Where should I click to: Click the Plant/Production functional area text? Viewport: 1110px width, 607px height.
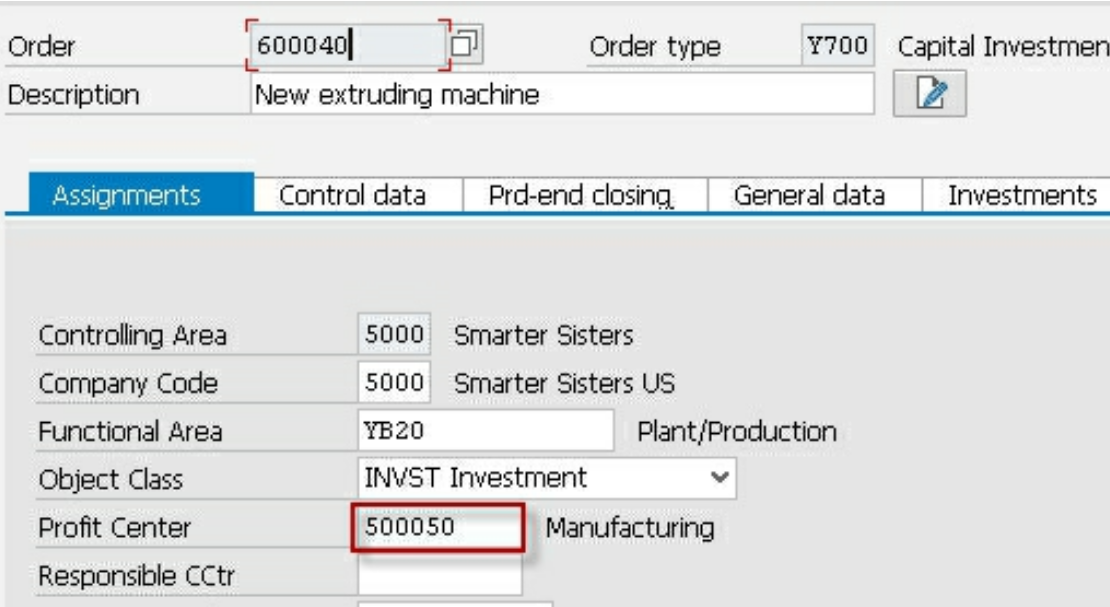pyautogui.click(x=736, y=431)
